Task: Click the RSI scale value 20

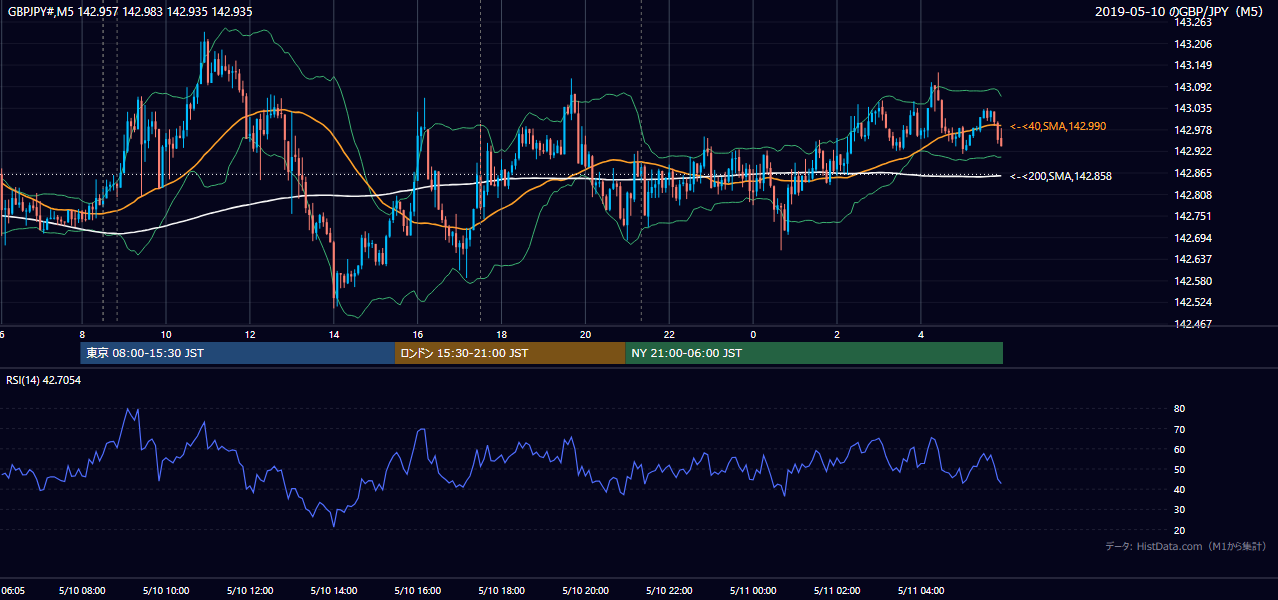Action: tap(1180, 530)
